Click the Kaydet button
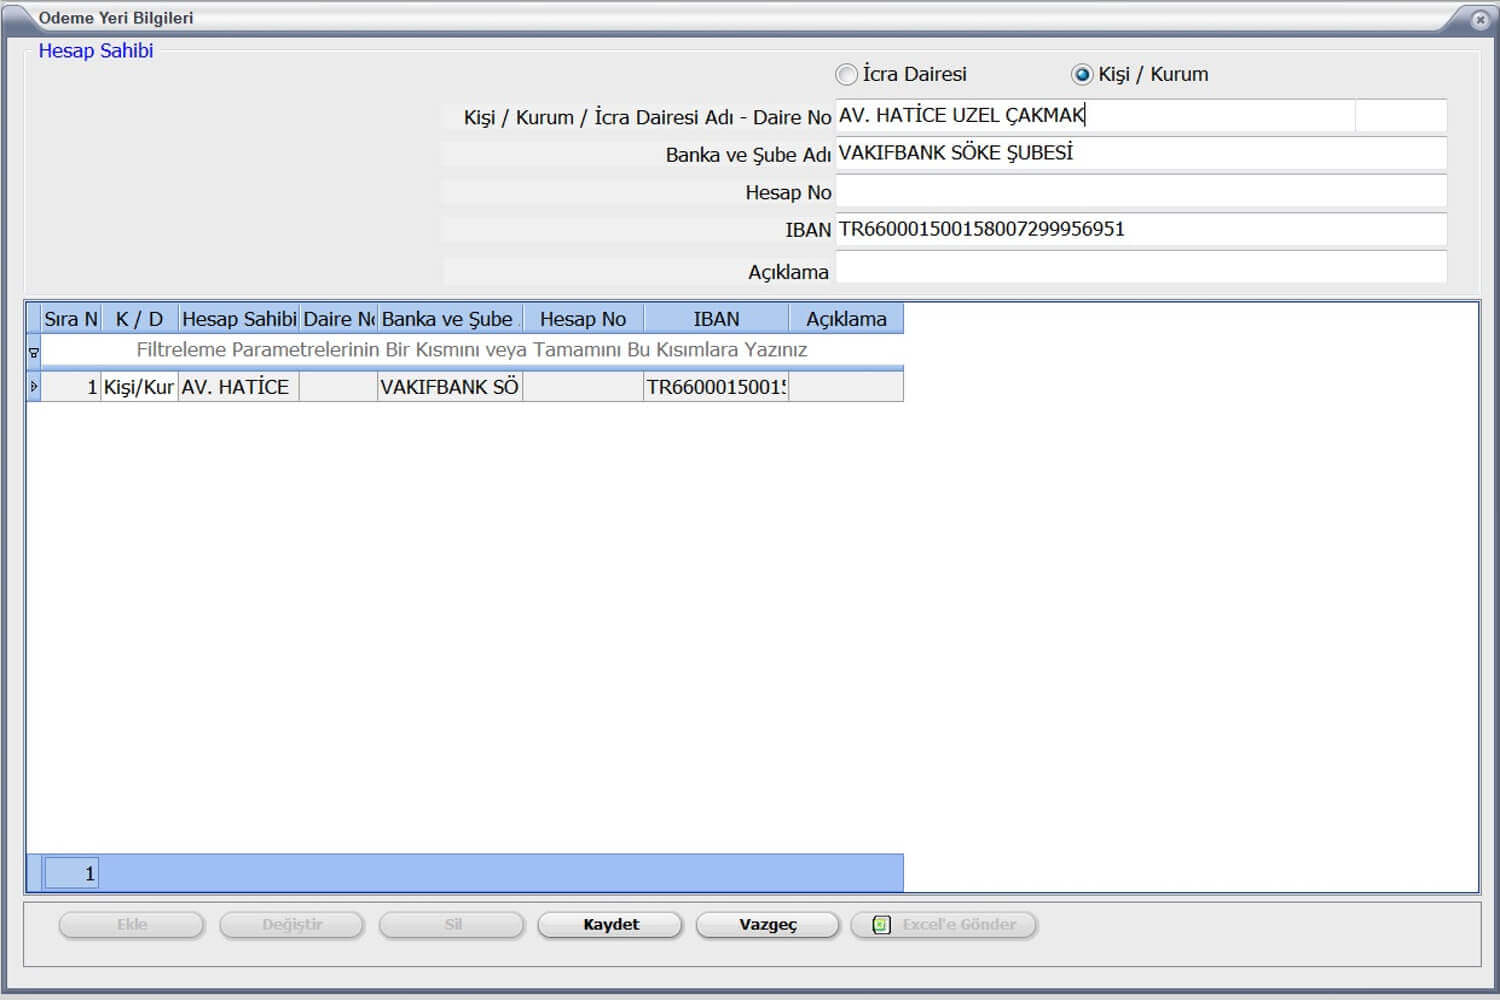The width and height of the screenshot is (1500, 1000). coord(610,925)
